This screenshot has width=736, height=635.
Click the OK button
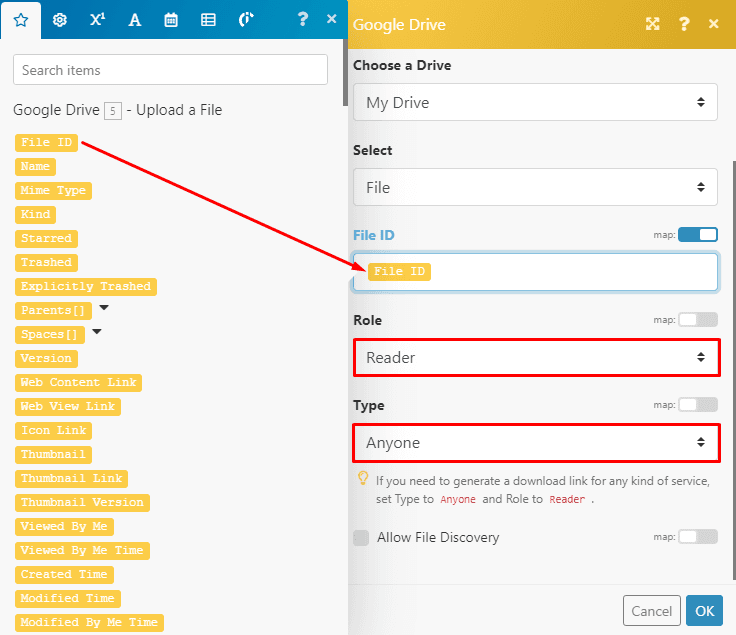click(704, 611)
